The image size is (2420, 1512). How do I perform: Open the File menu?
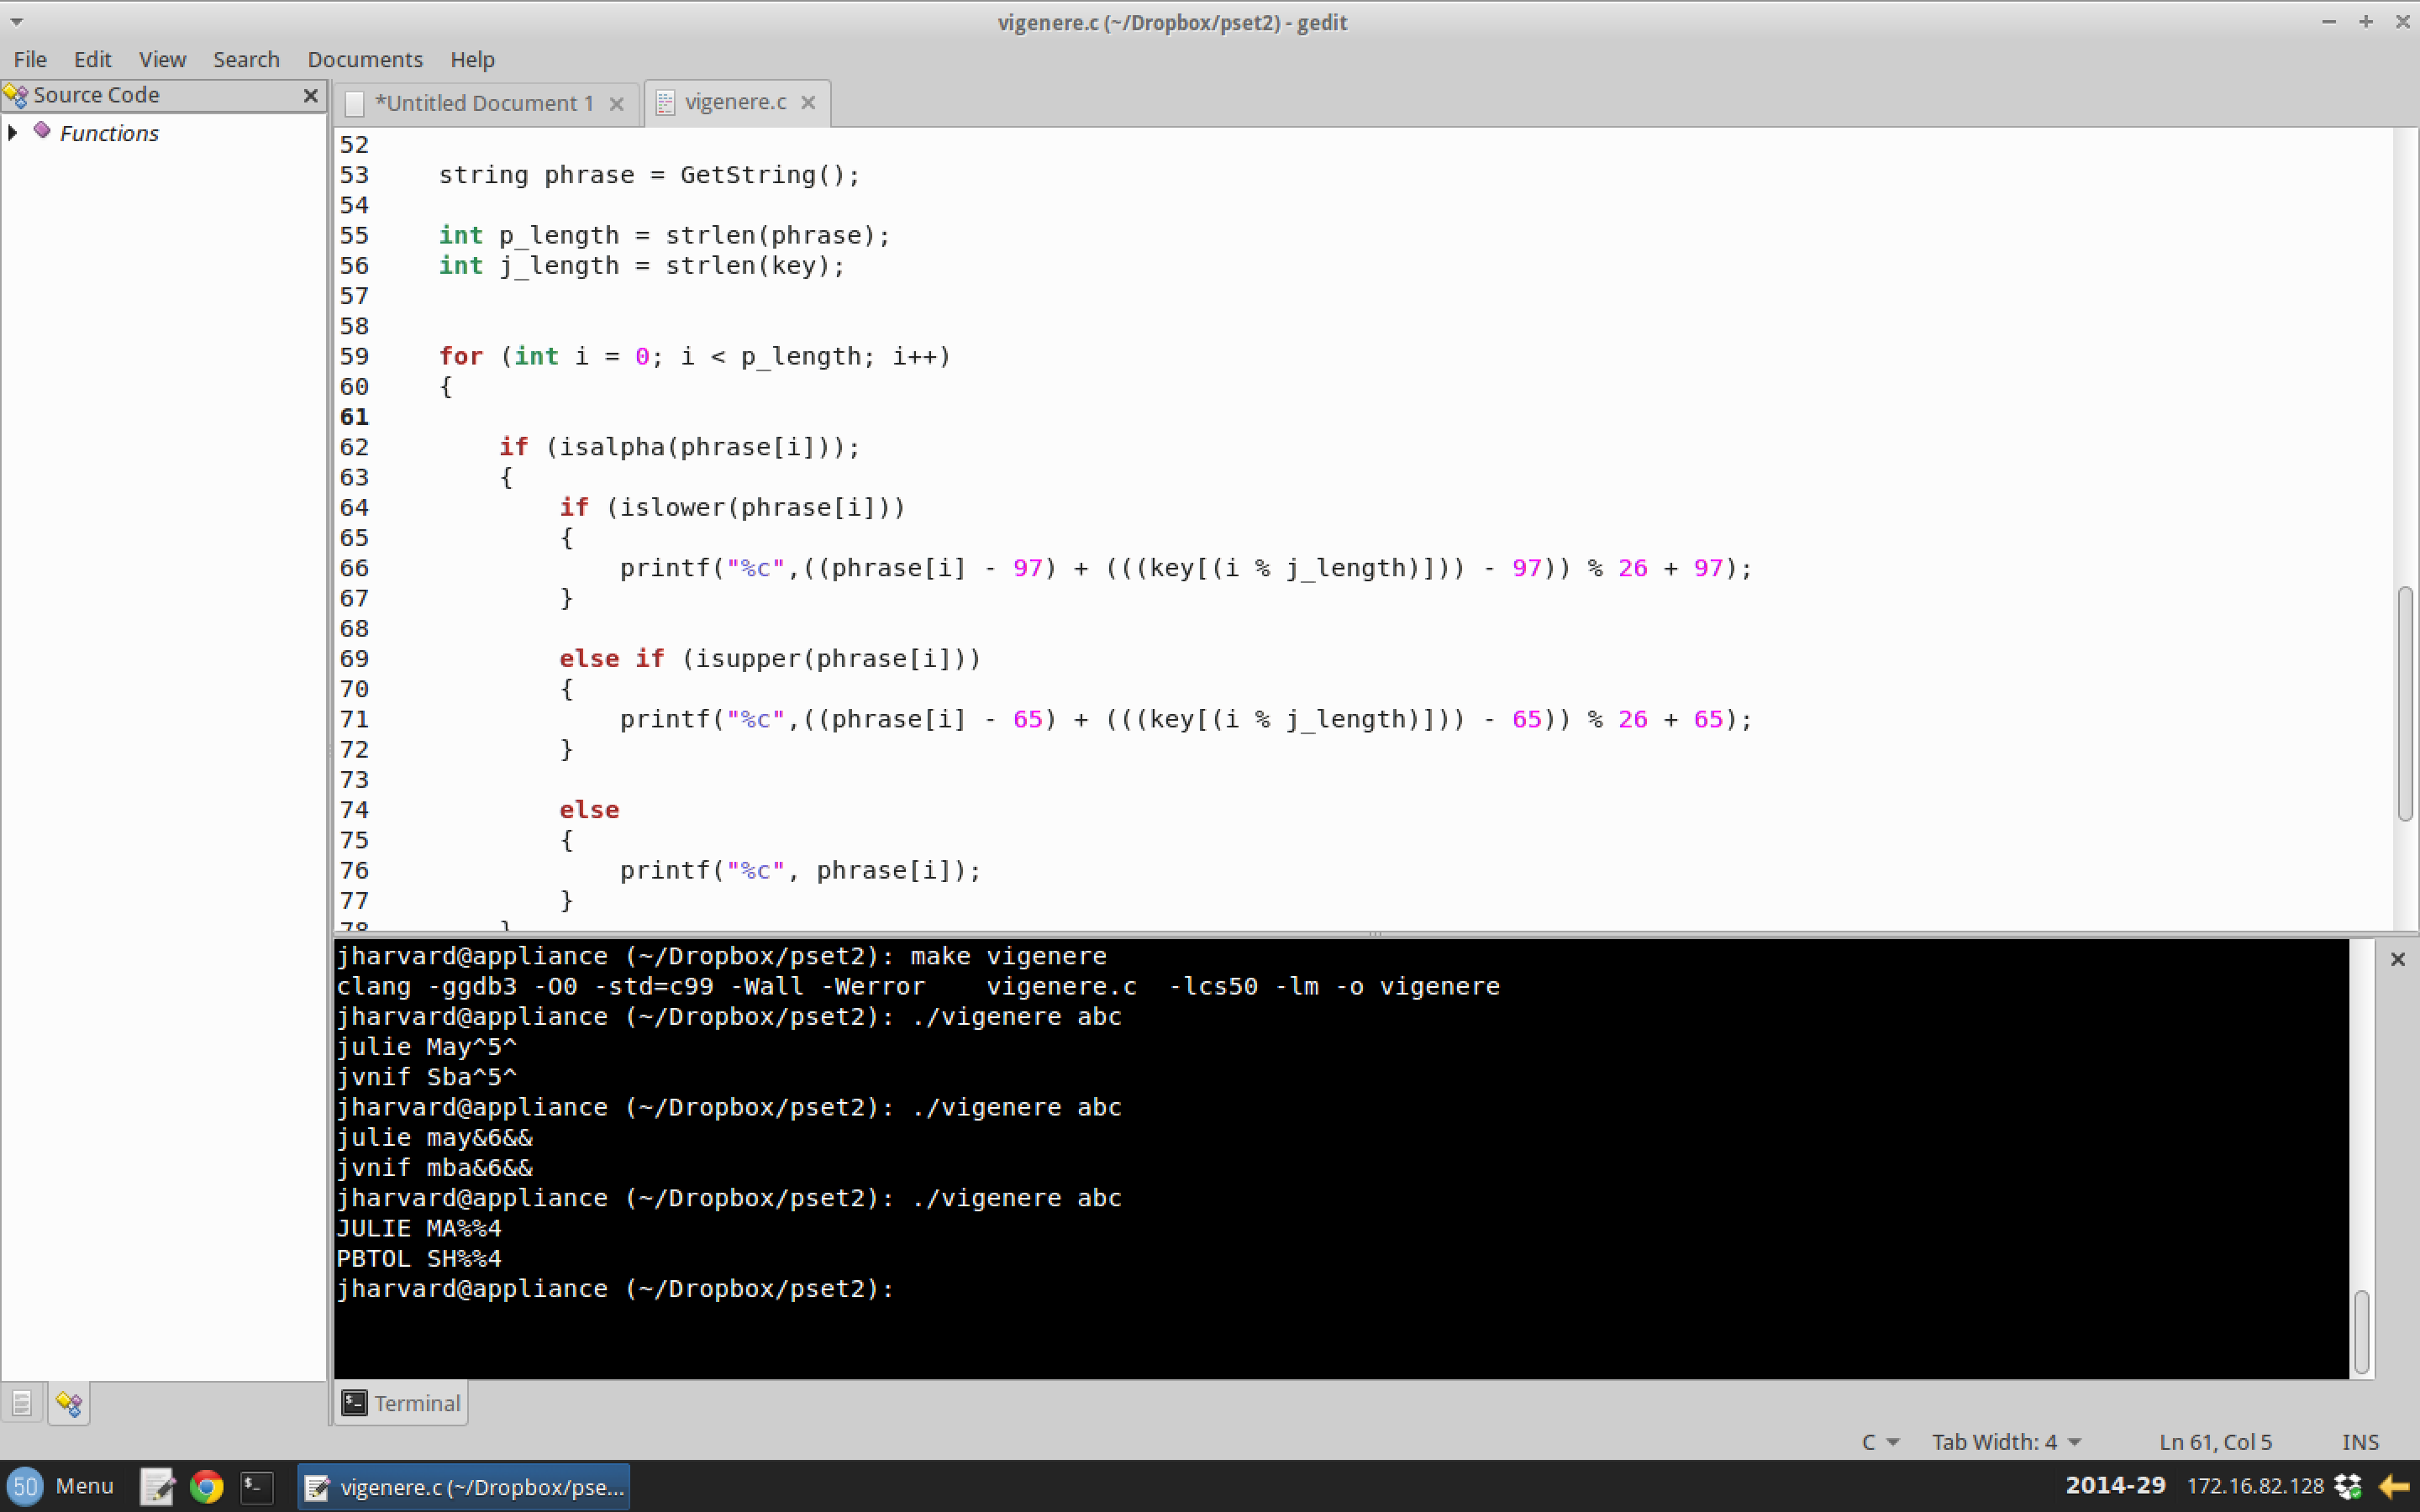tap(30, 59)
